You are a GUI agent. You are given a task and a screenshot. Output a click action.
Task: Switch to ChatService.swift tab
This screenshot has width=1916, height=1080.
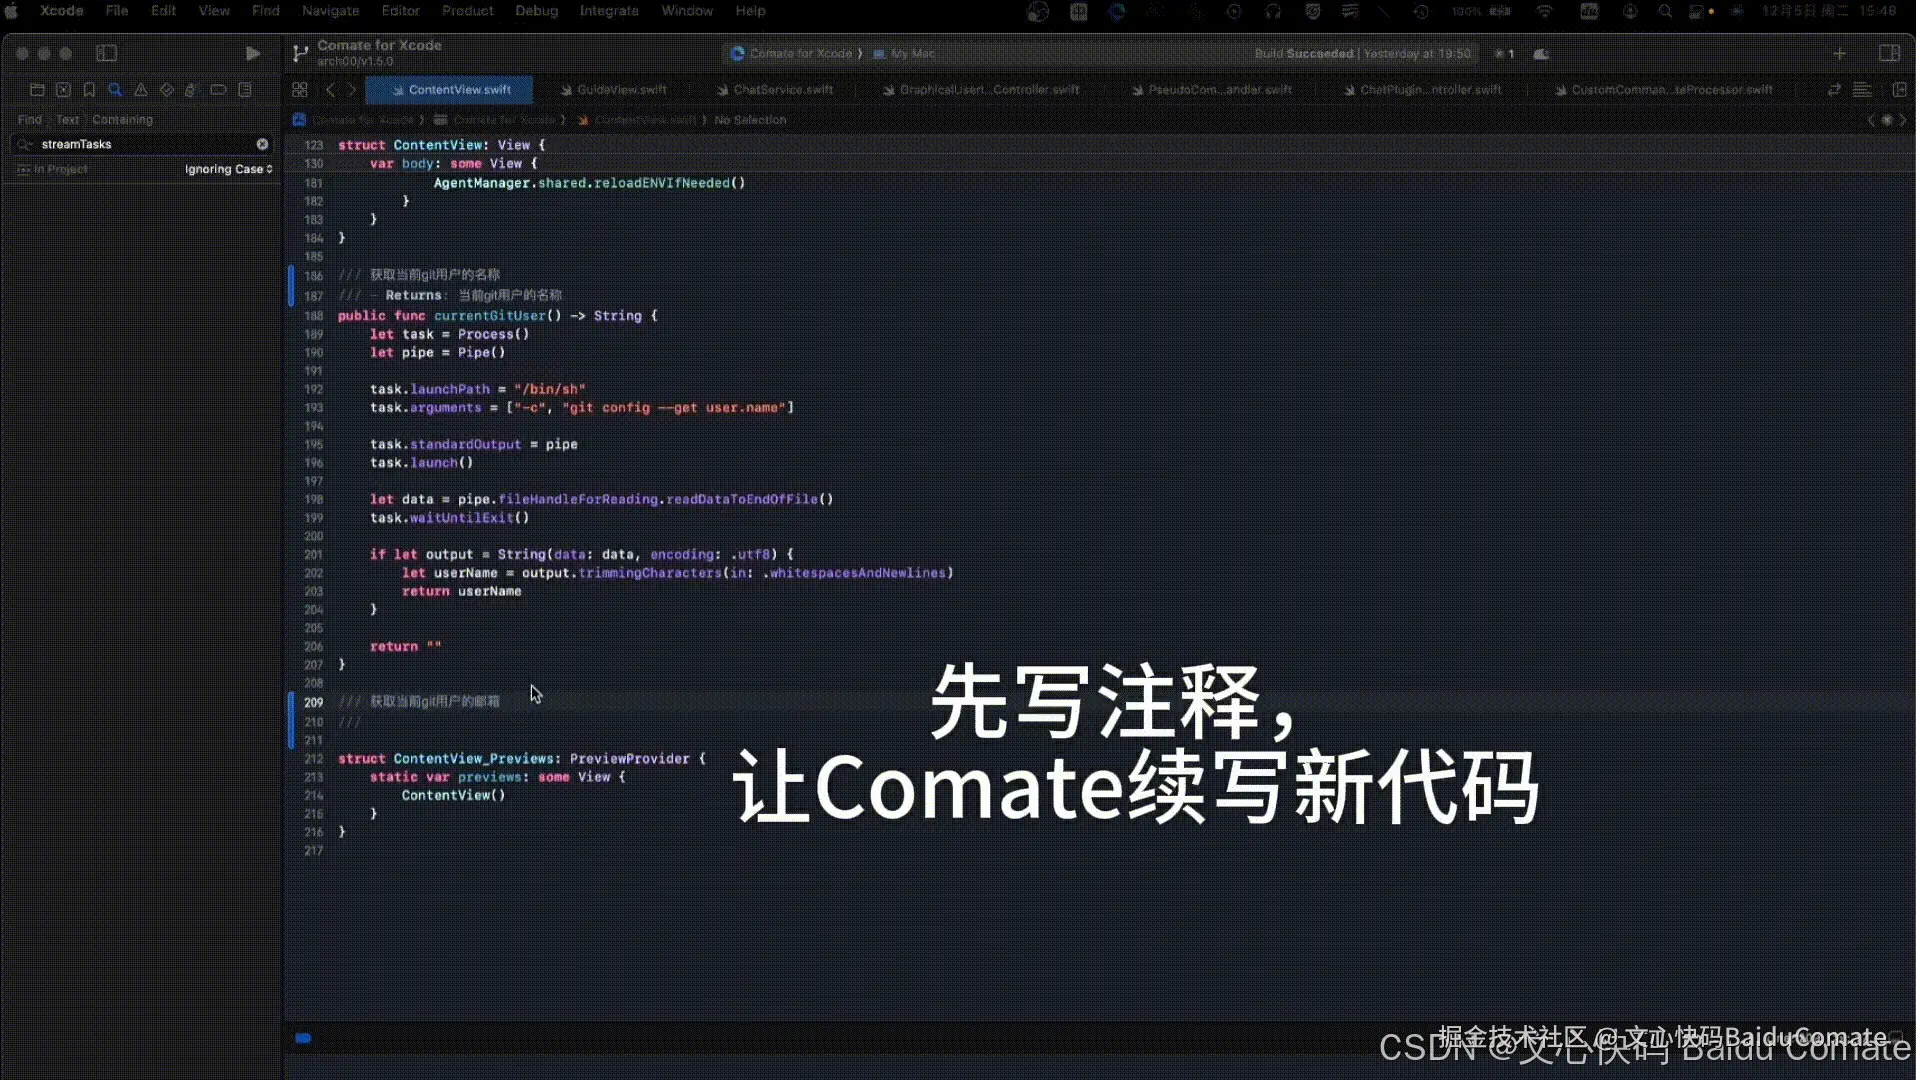(774, 90)
